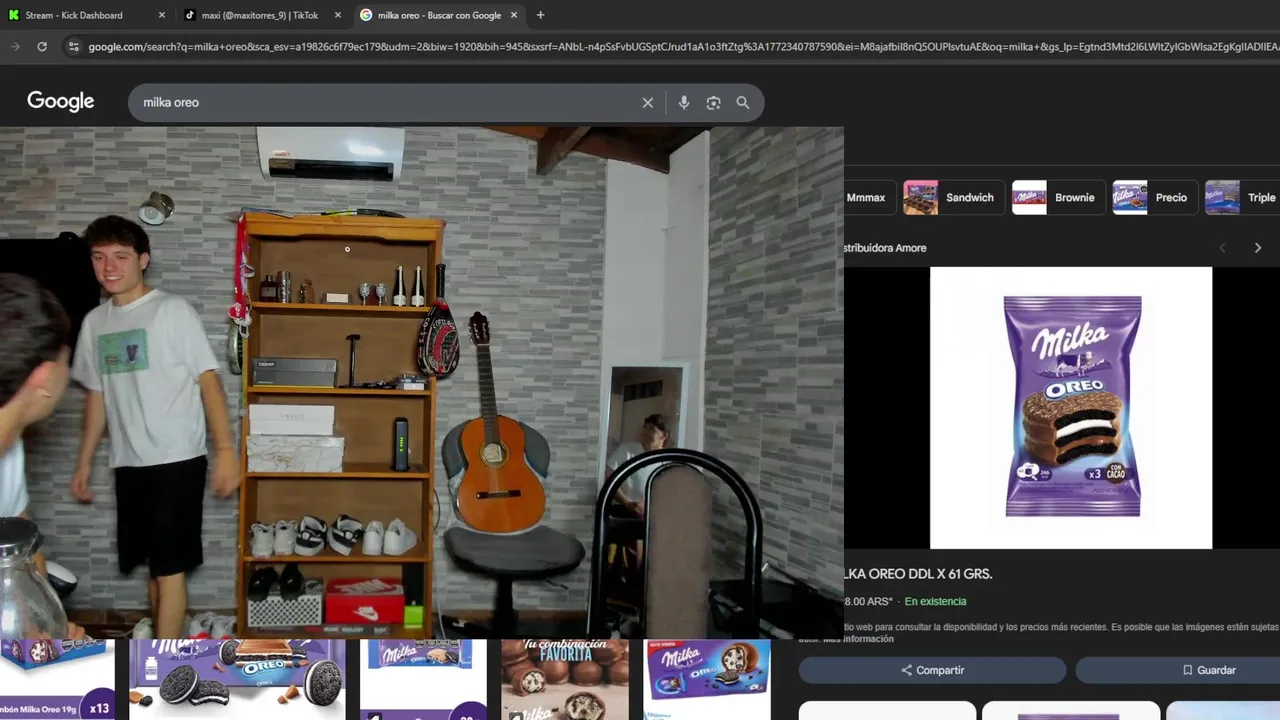
Task: Filter results by Triple chip
Action: pos(1243,198)
